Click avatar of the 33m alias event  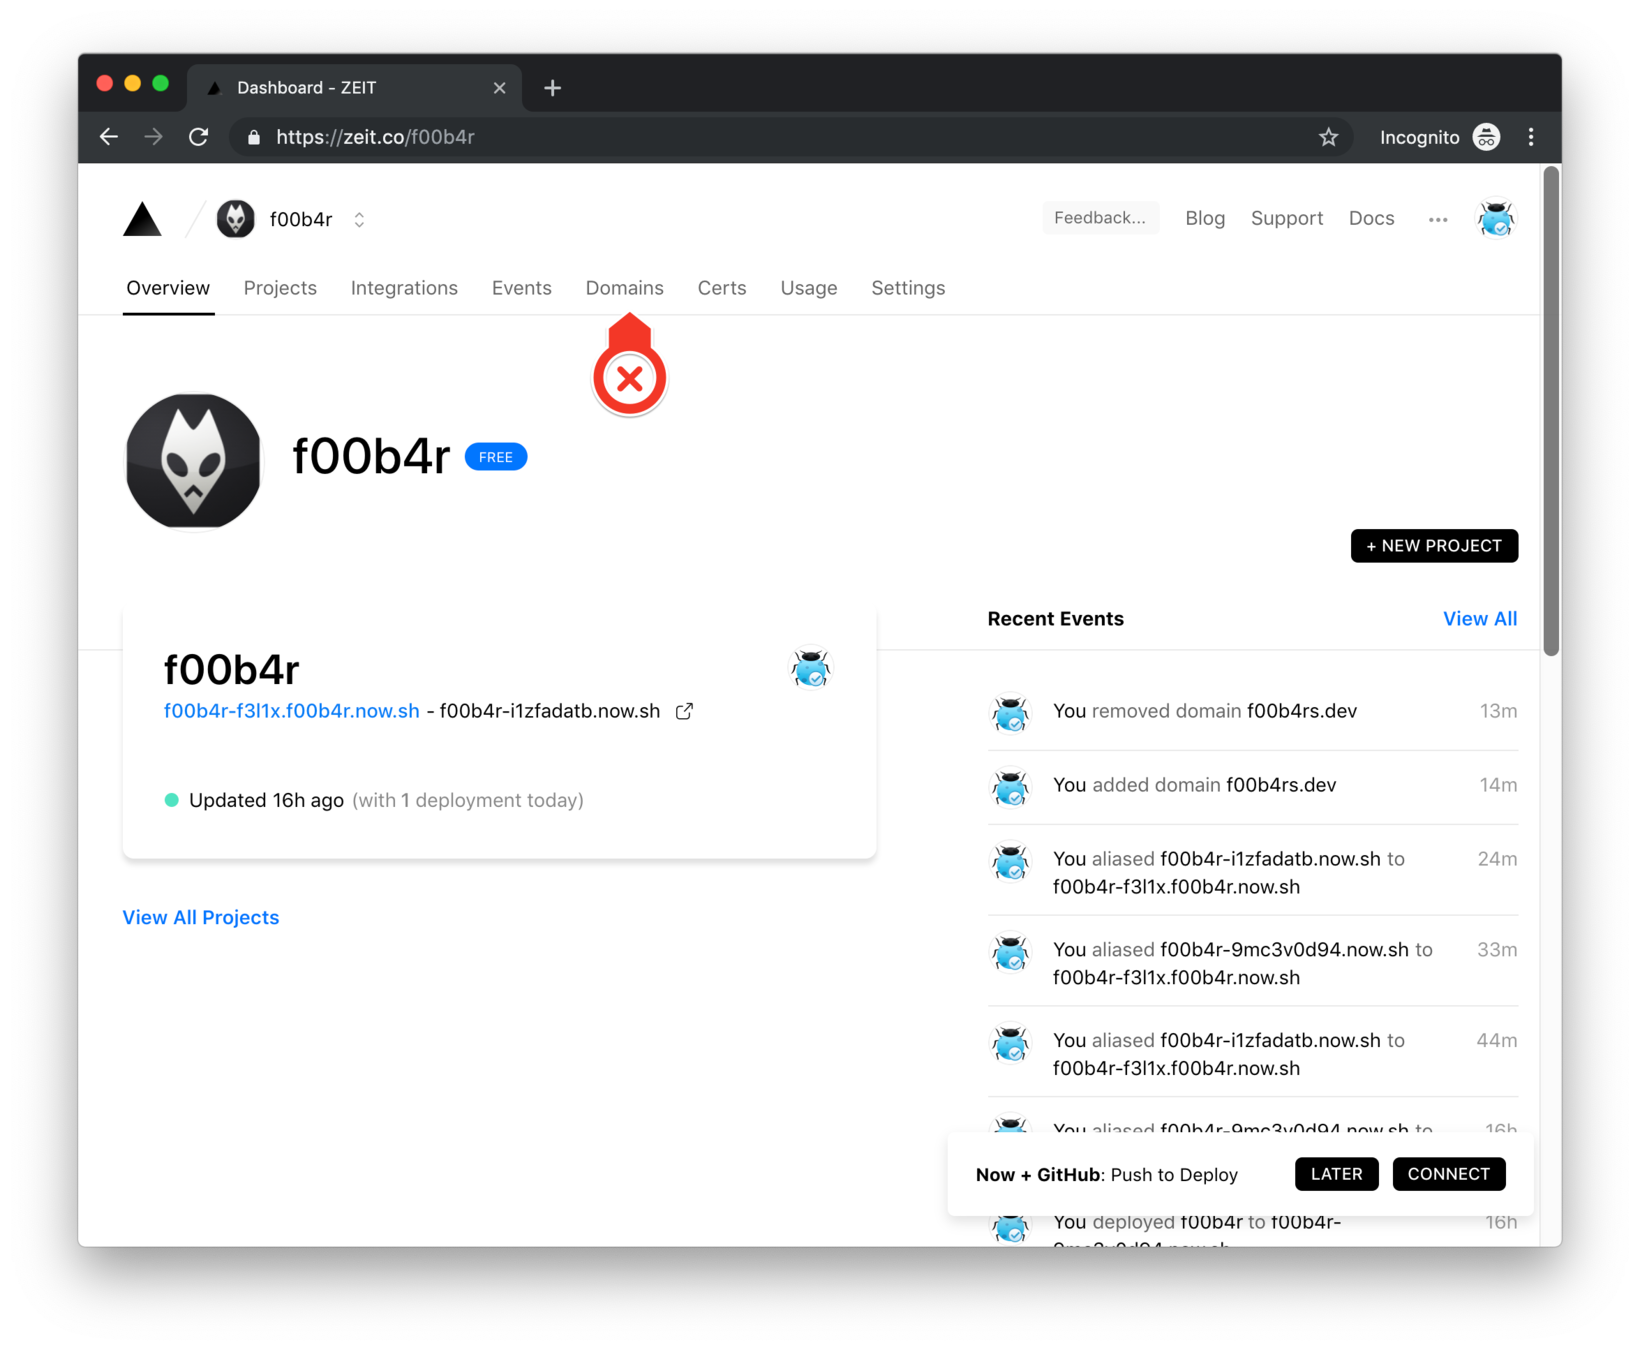1010,951
